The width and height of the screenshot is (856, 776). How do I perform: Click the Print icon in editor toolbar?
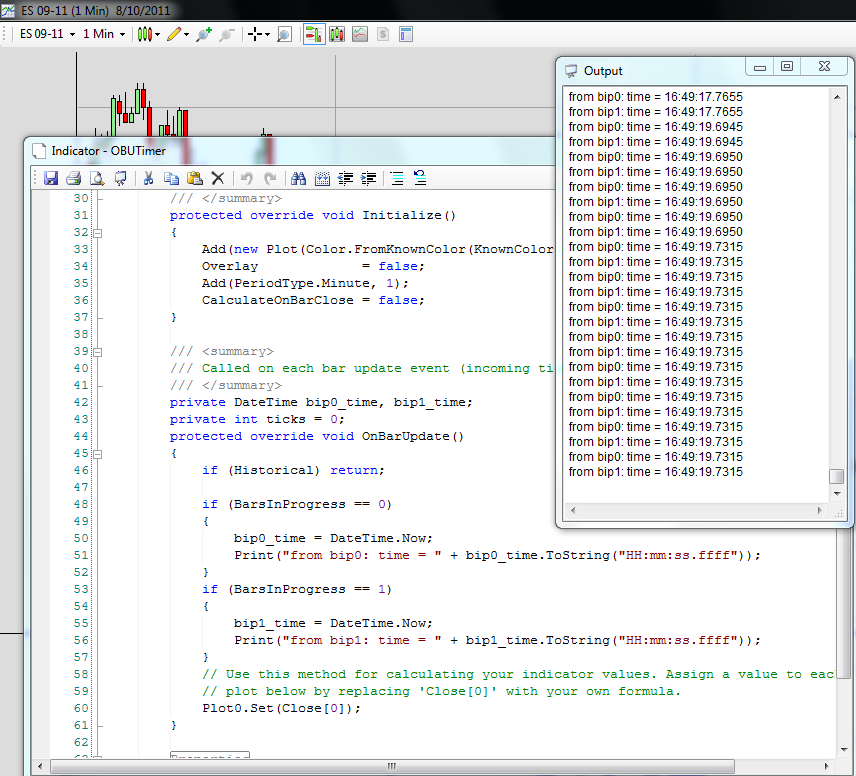(73, 179)
